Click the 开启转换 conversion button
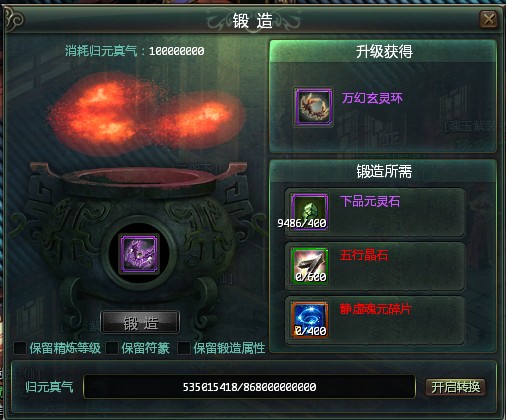Viewport: 506px width, 420px height. pyautogui.click(x=455, y=387)
